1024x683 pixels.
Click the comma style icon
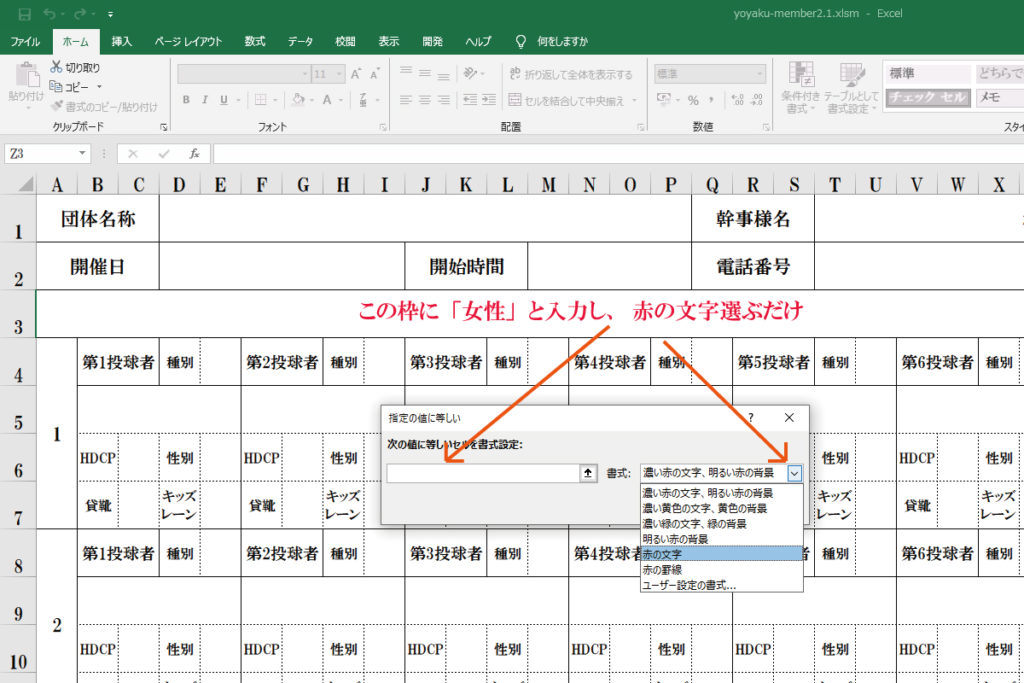click(711, 100)
